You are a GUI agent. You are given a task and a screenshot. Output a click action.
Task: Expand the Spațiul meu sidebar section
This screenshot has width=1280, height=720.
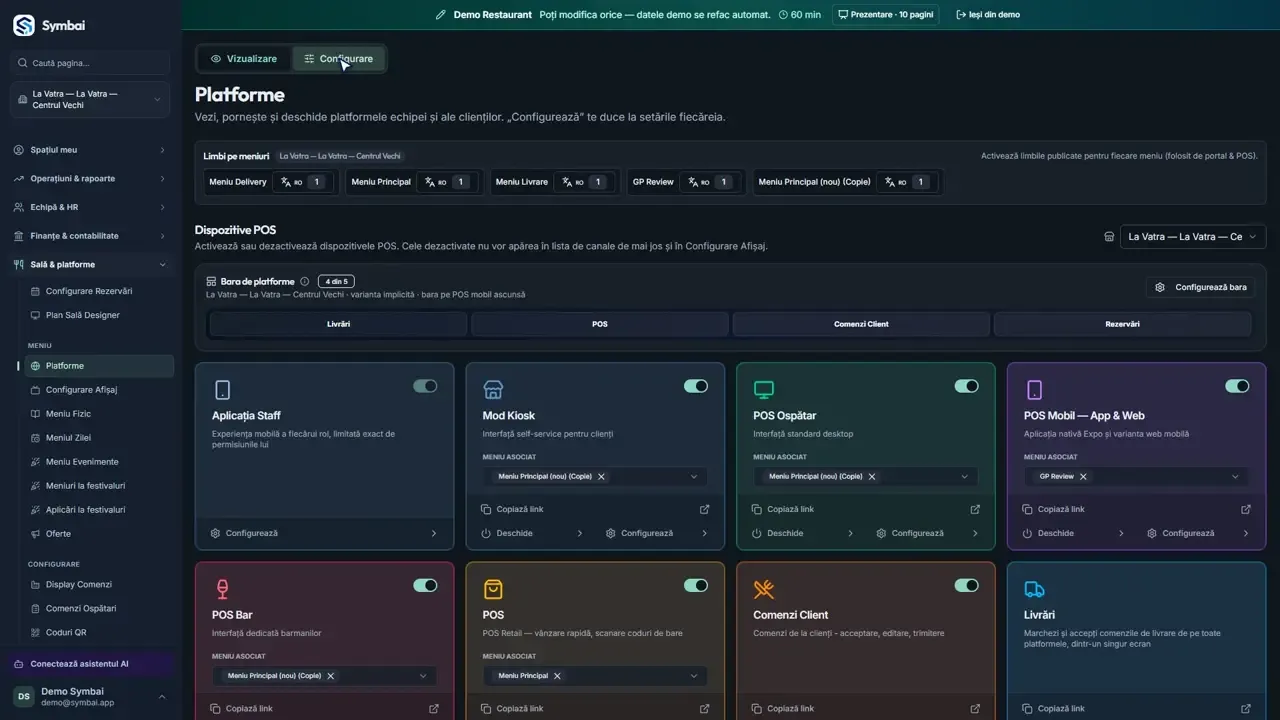coord(90,150)
